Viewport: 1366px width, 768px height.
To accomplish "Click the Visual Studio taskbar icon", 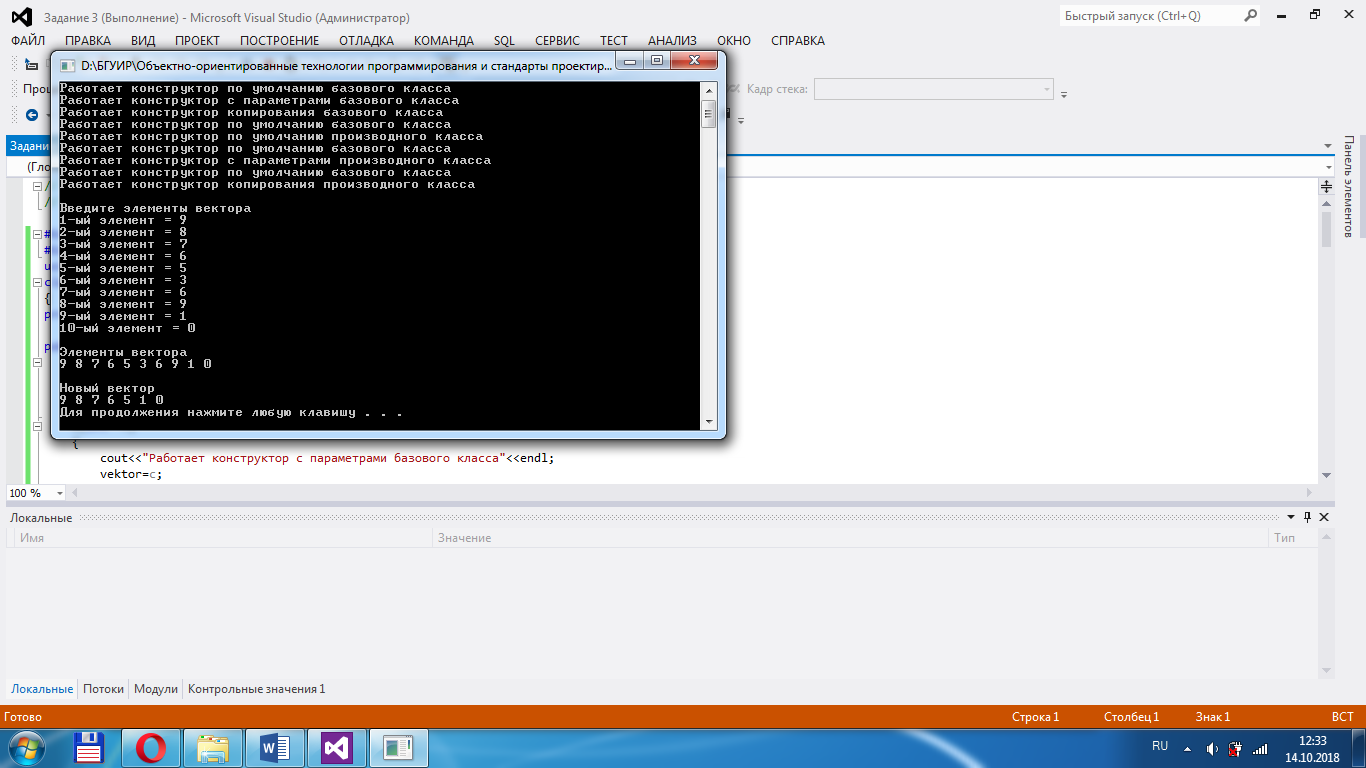I will point(336,747).
